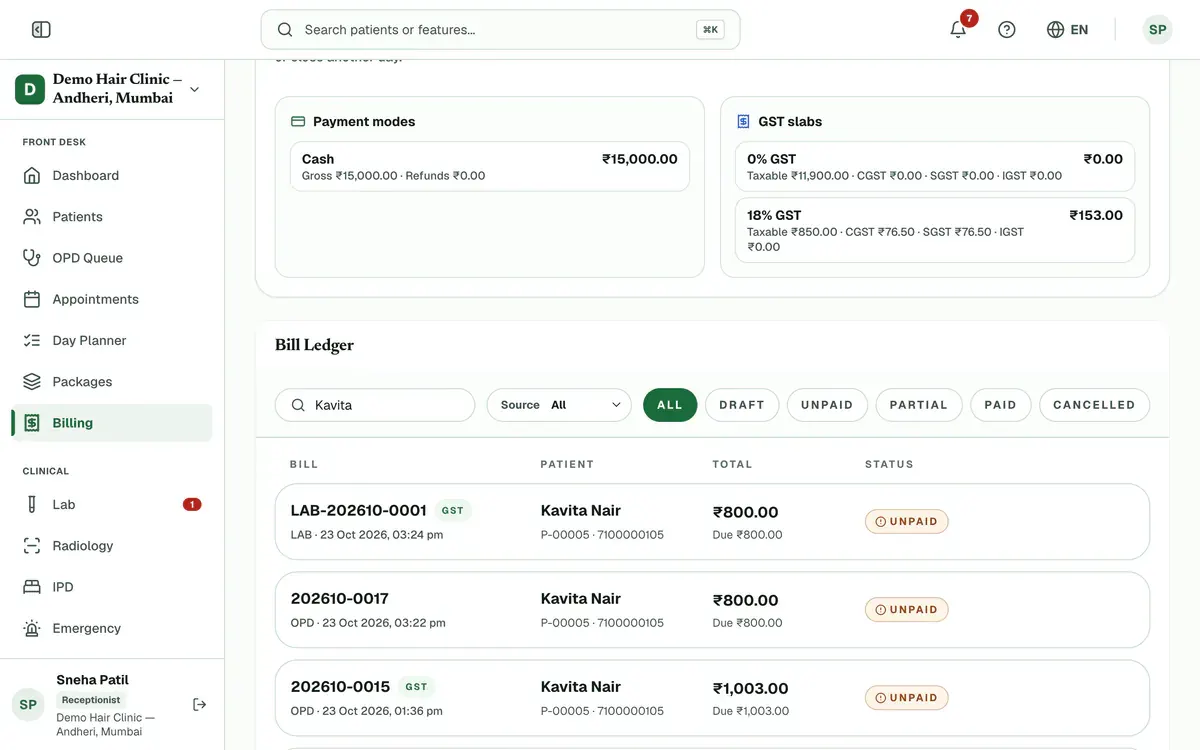The image size is (1200, 750).
Task: Click UNPAID status of bill 202610-0015
Action: pyautogui.click(x=906, y=698)
